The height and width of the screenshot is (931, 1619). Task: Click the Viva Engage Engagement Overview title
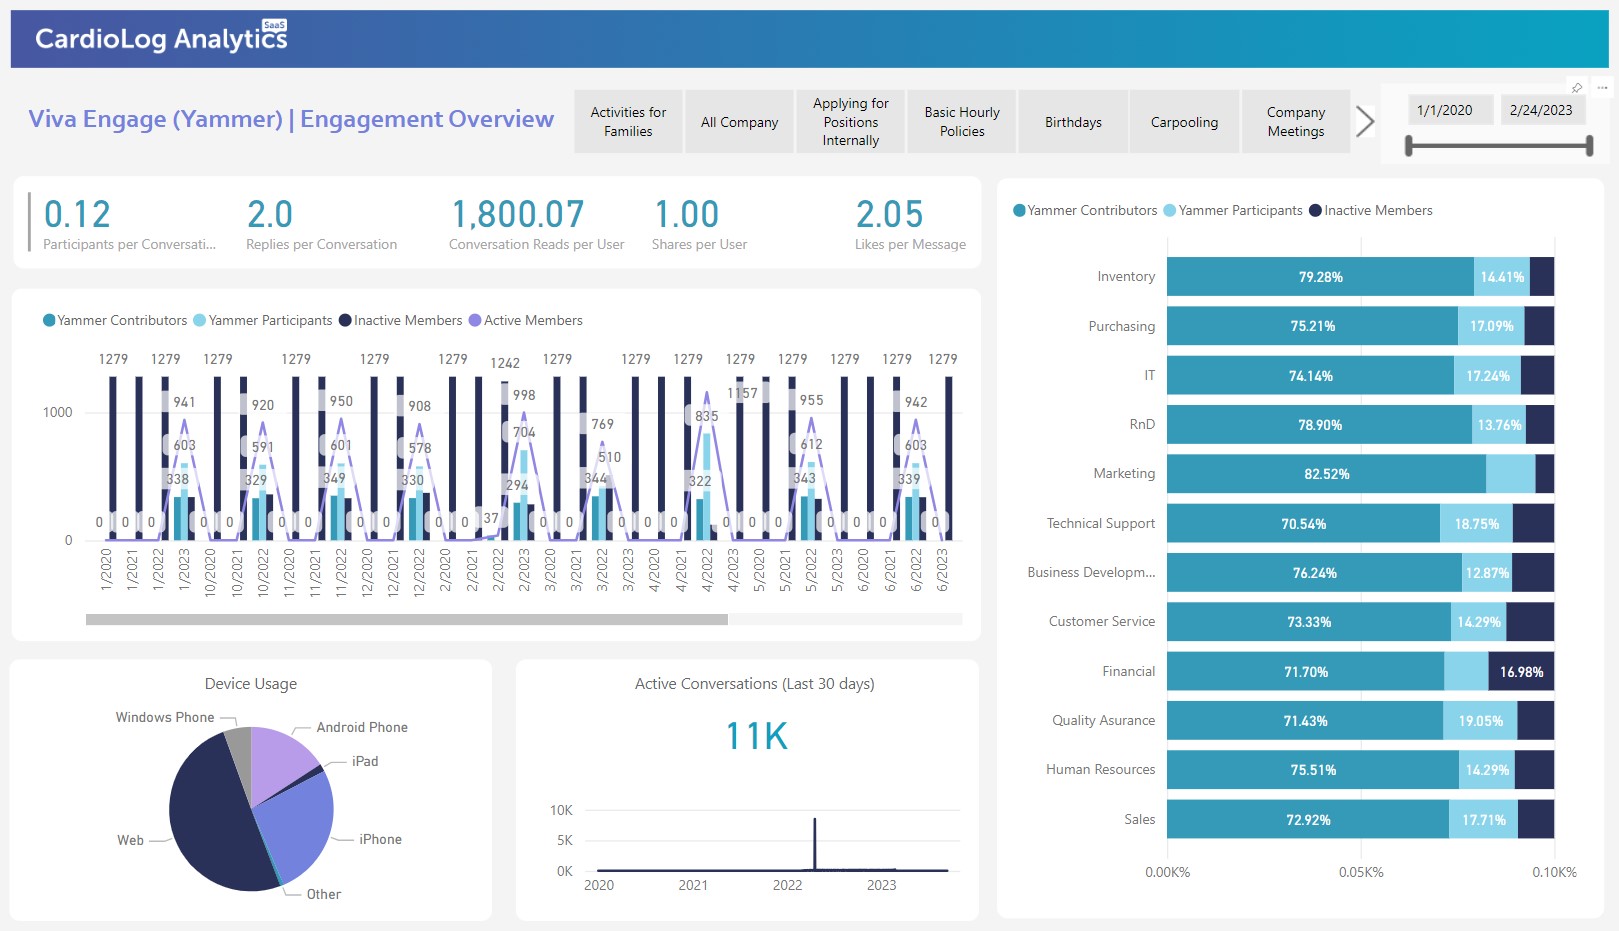click(291, 119)
